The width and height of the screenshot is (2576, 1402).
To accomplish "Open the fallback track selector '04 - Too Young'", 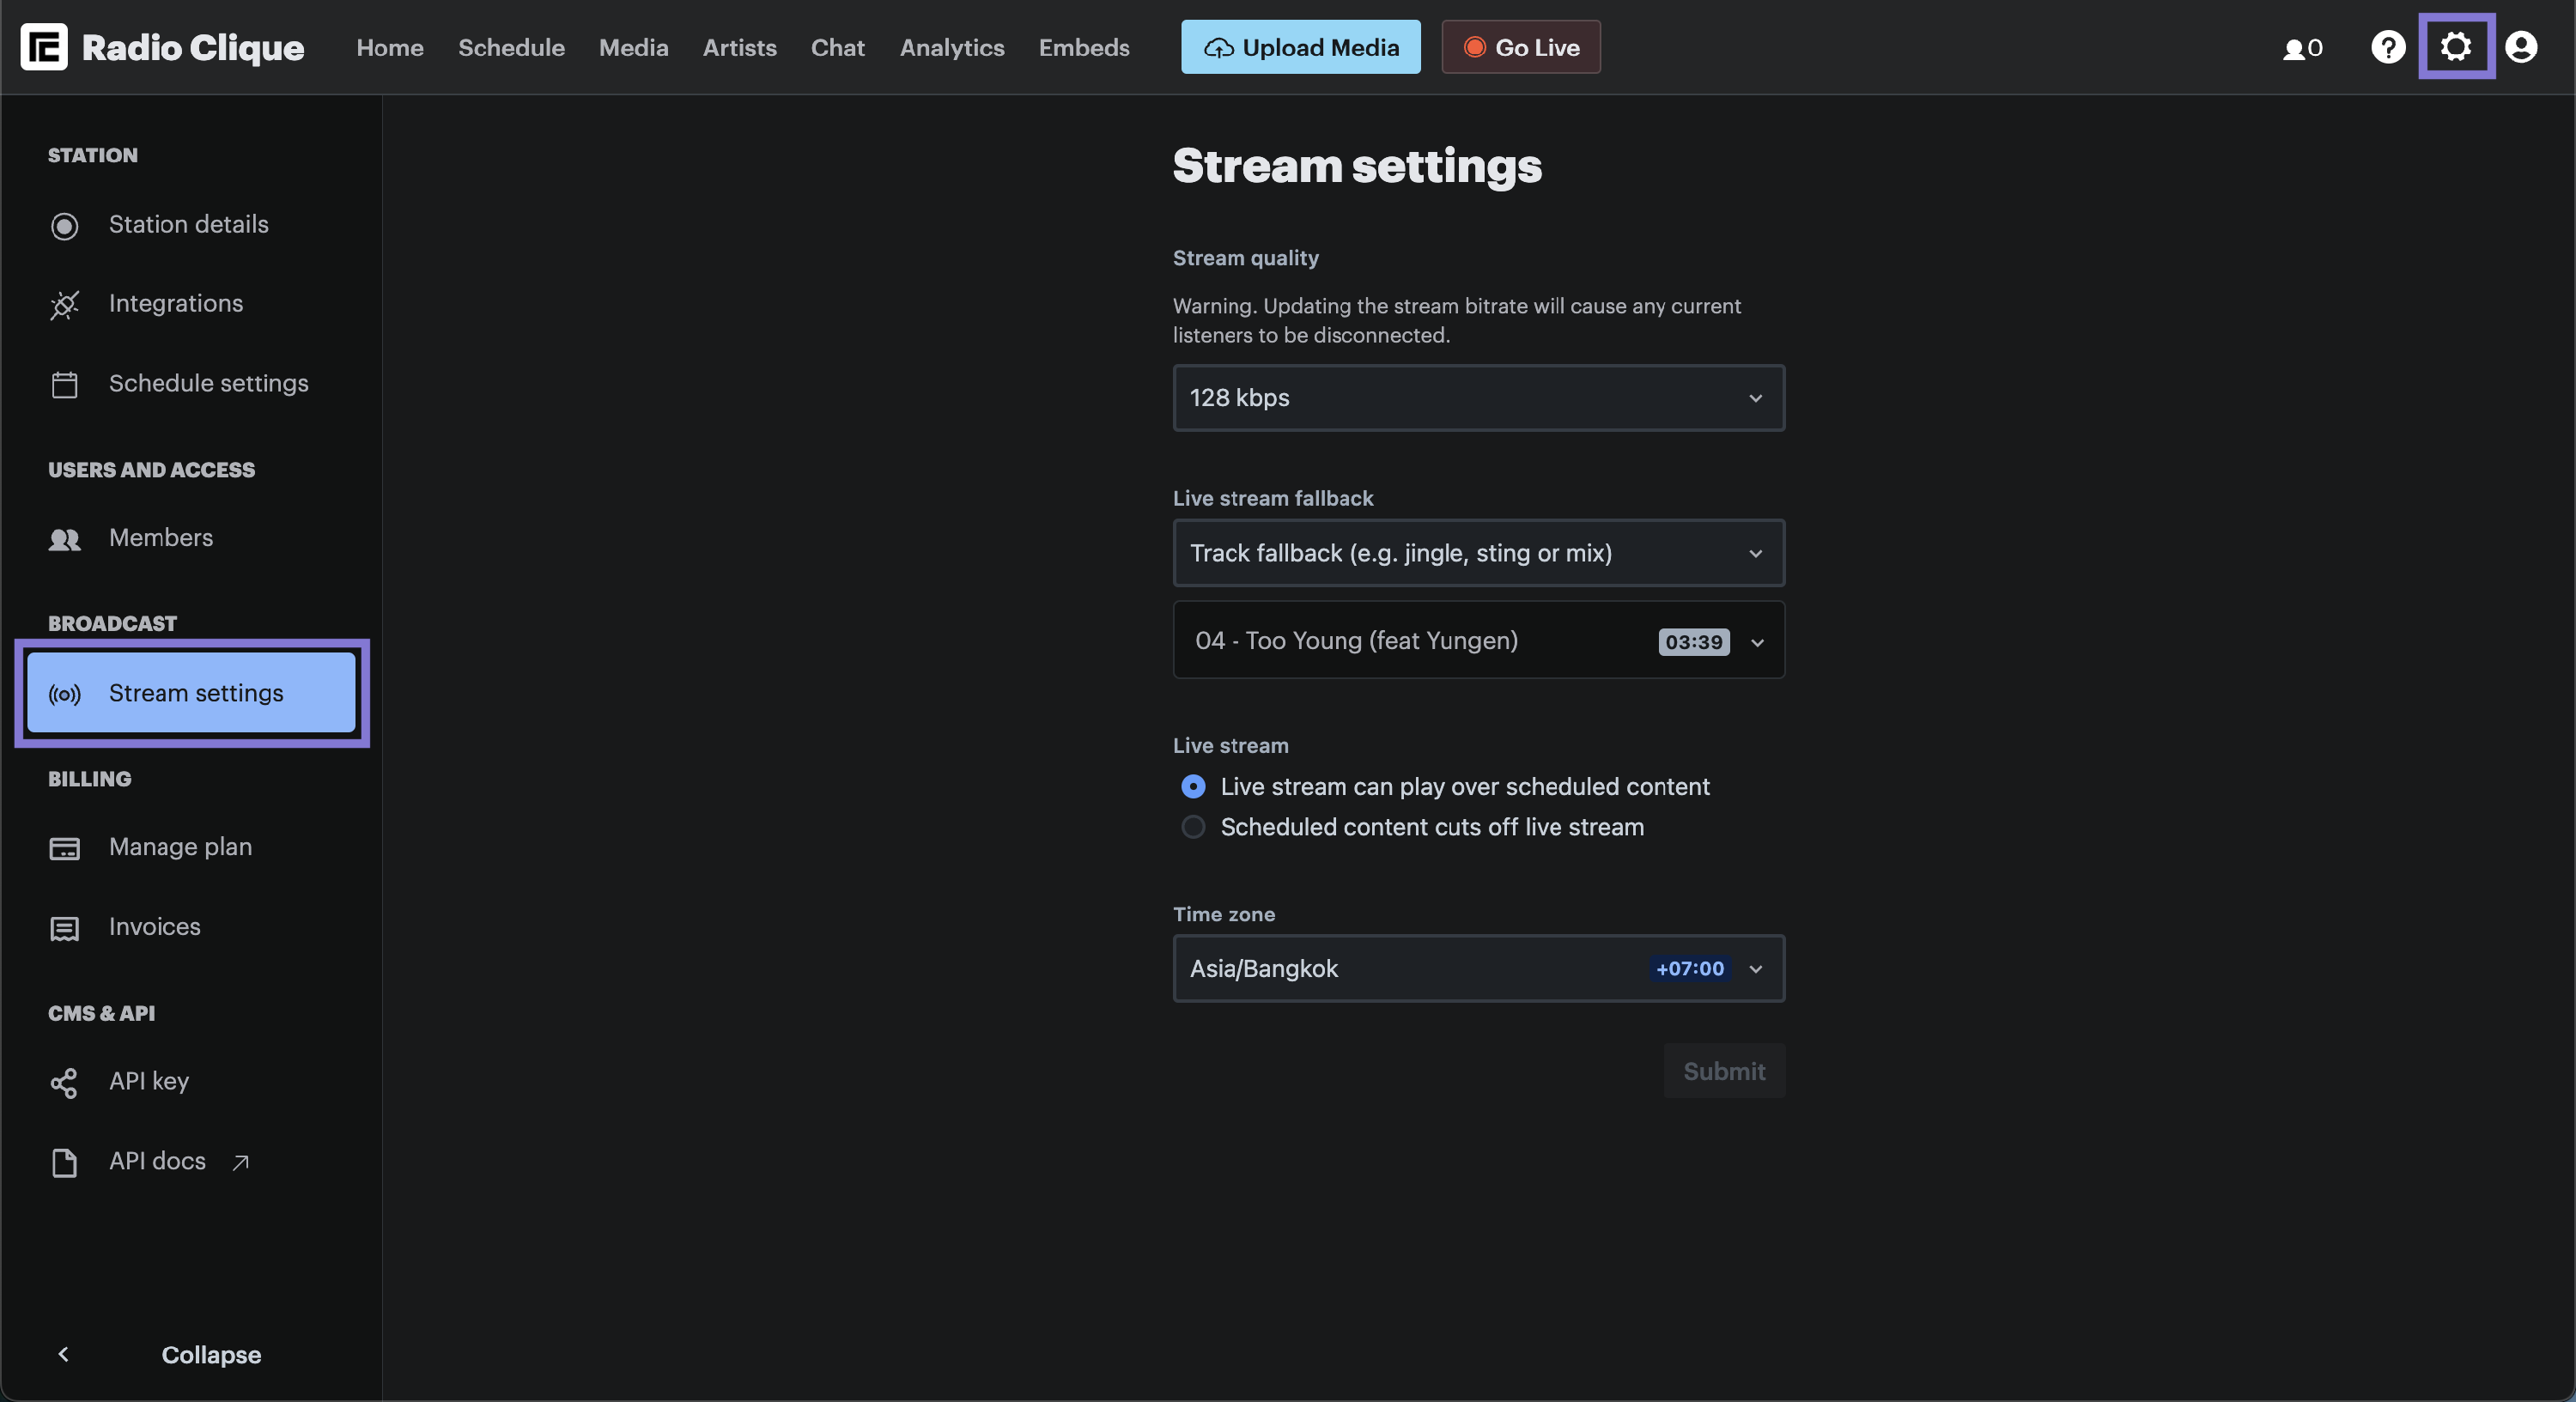I will pos(1478,640).
